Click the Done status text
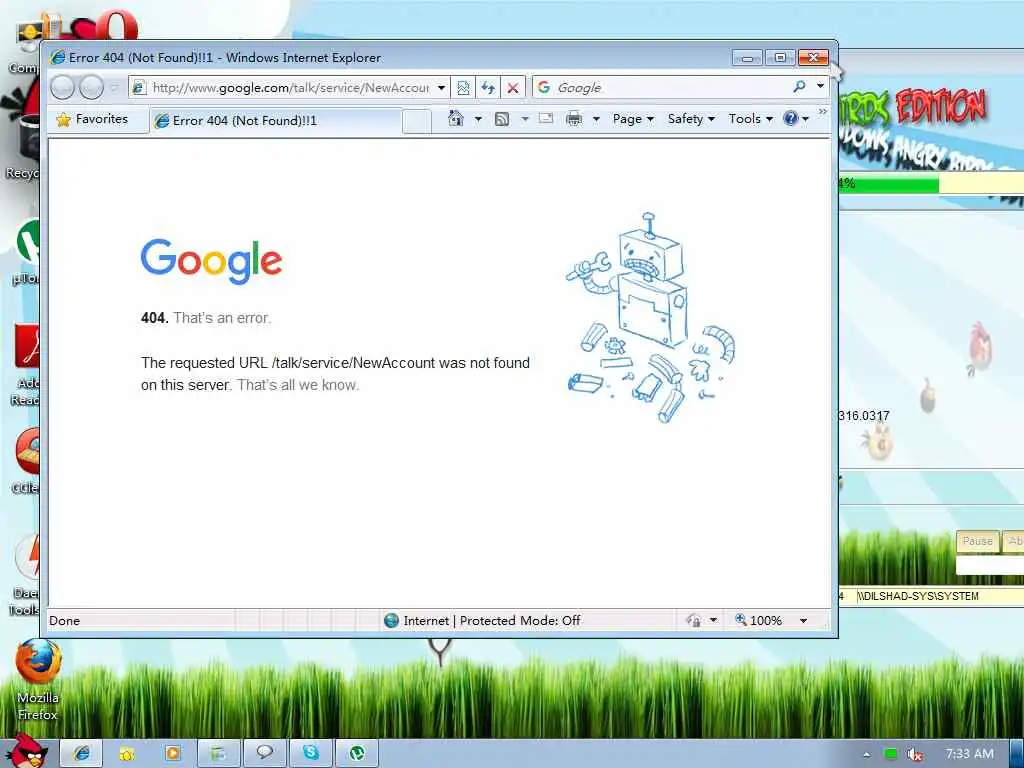The width and height of the screenshot is (1024, 768). pos(65,621)
